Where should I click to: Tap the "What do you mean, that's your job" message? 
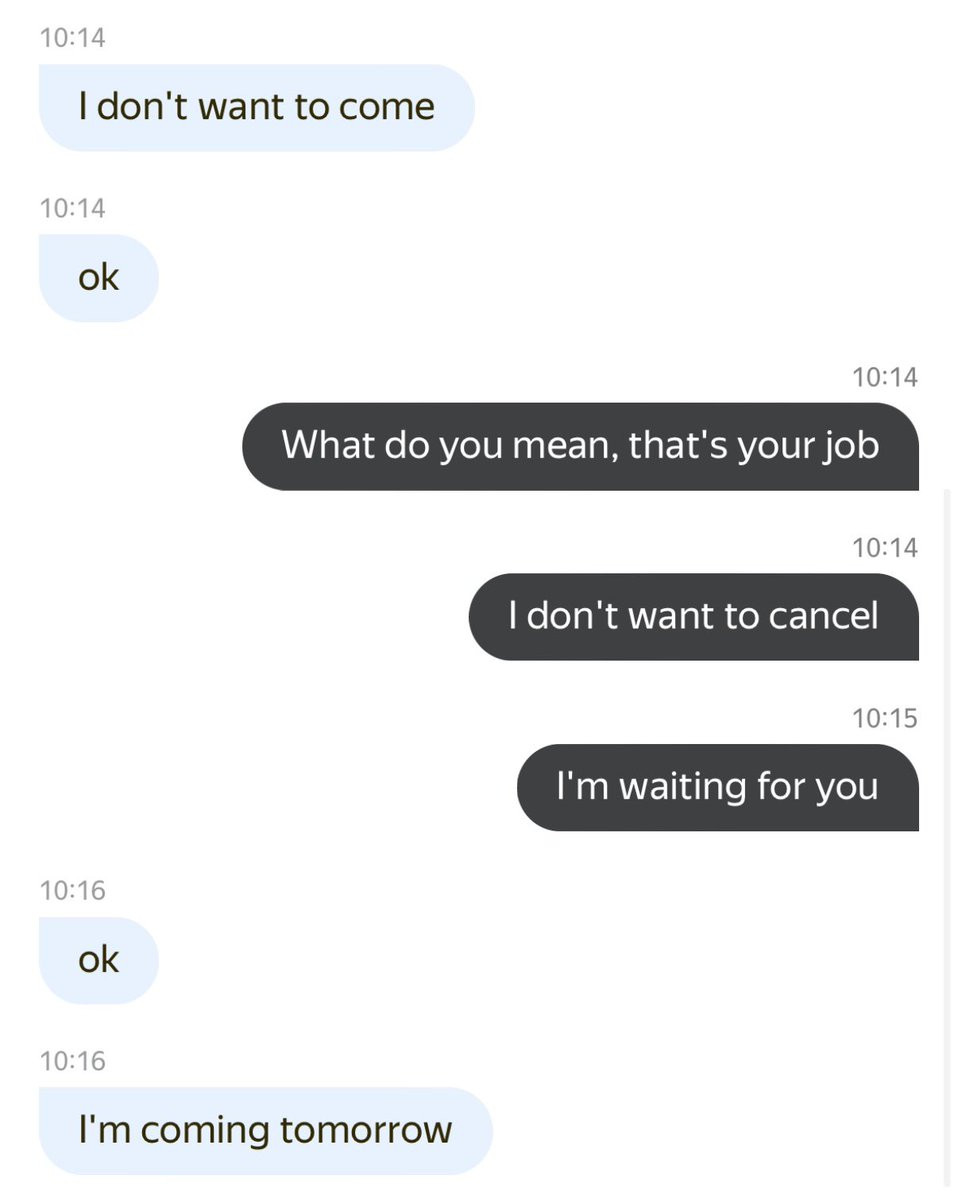tap(580, 446)
